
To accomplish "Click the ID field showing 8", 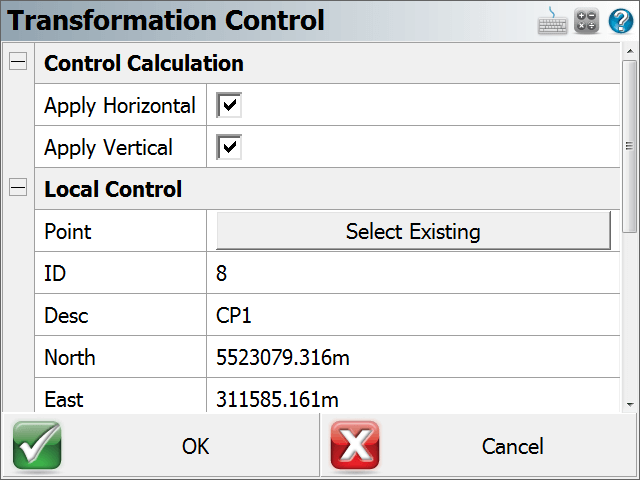I will coord(413,273).
